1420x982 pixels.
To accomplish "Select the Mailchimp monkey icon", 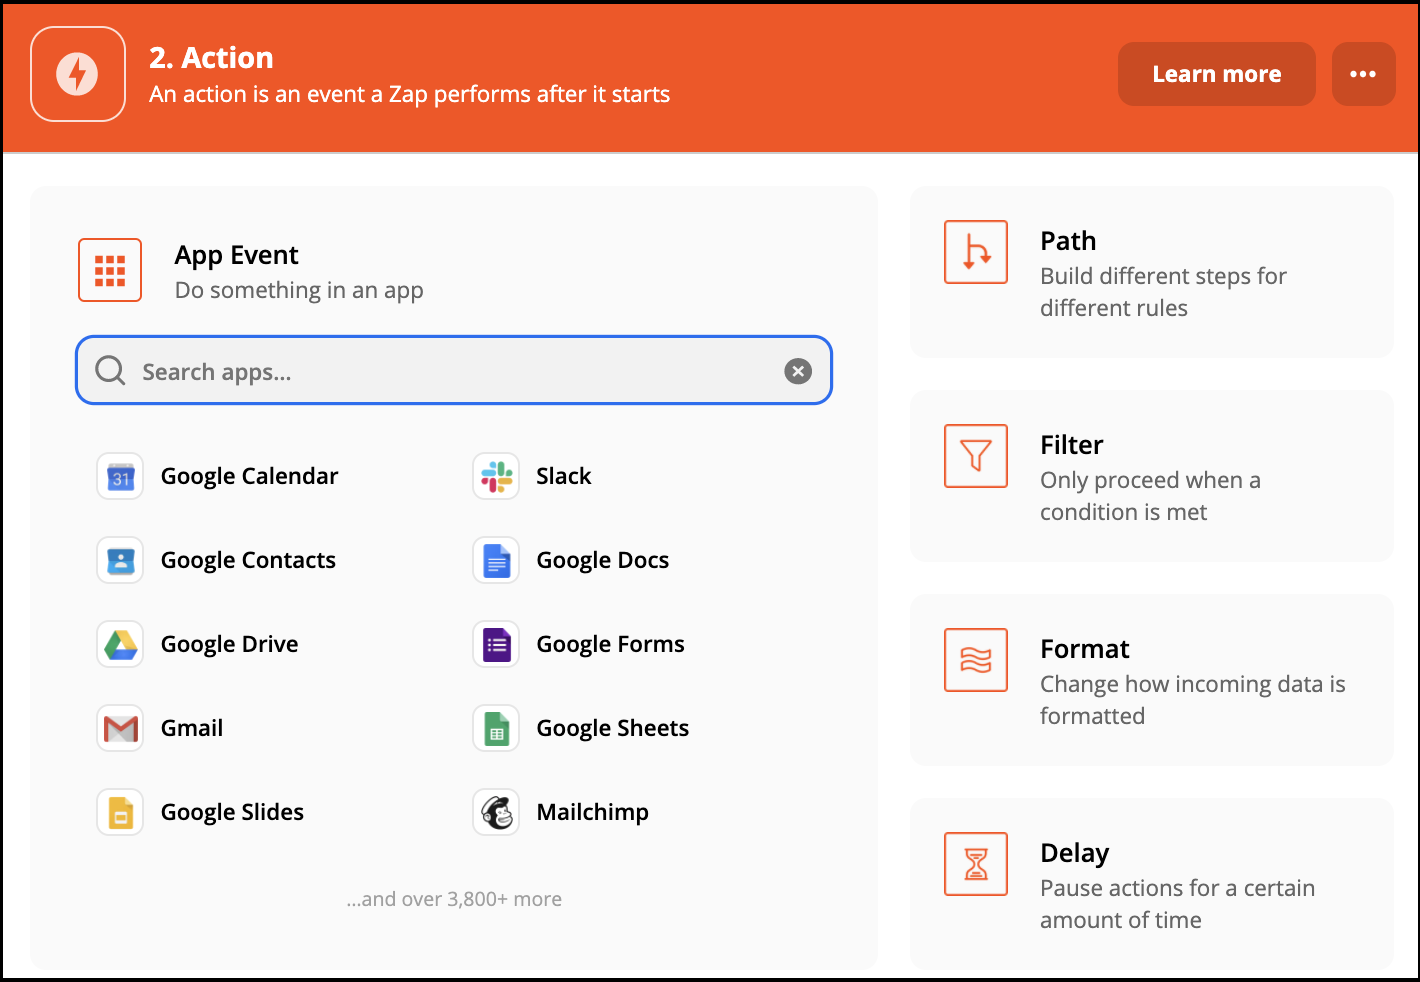I will pyautogui.click(x=496, y=812).
